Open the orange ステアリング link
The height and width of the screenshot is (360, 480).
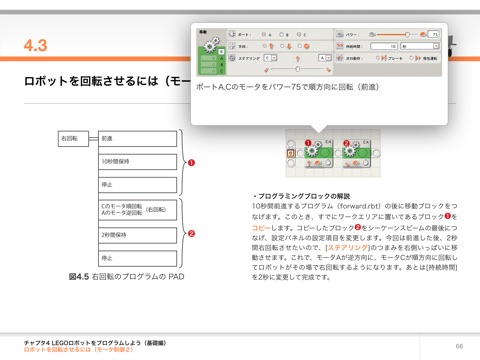tap(348, 247)
